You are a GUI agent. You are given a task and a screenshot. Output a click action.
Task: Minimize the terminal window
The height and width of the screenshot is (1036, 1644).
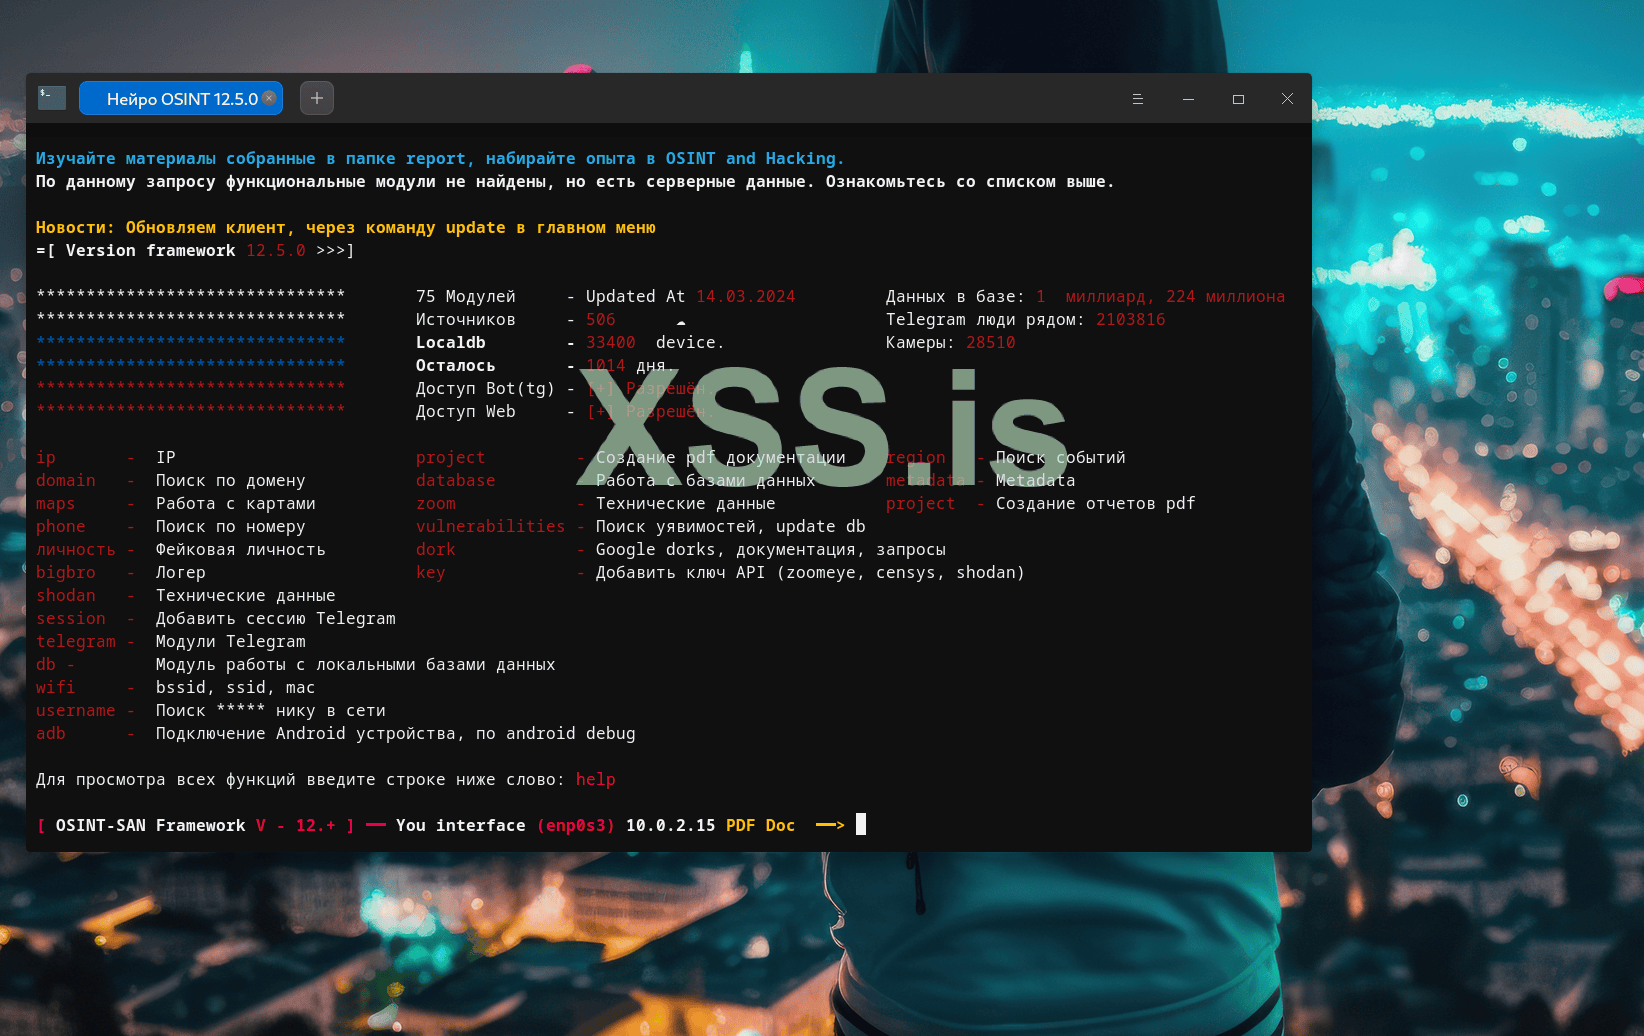(1188, 99)
